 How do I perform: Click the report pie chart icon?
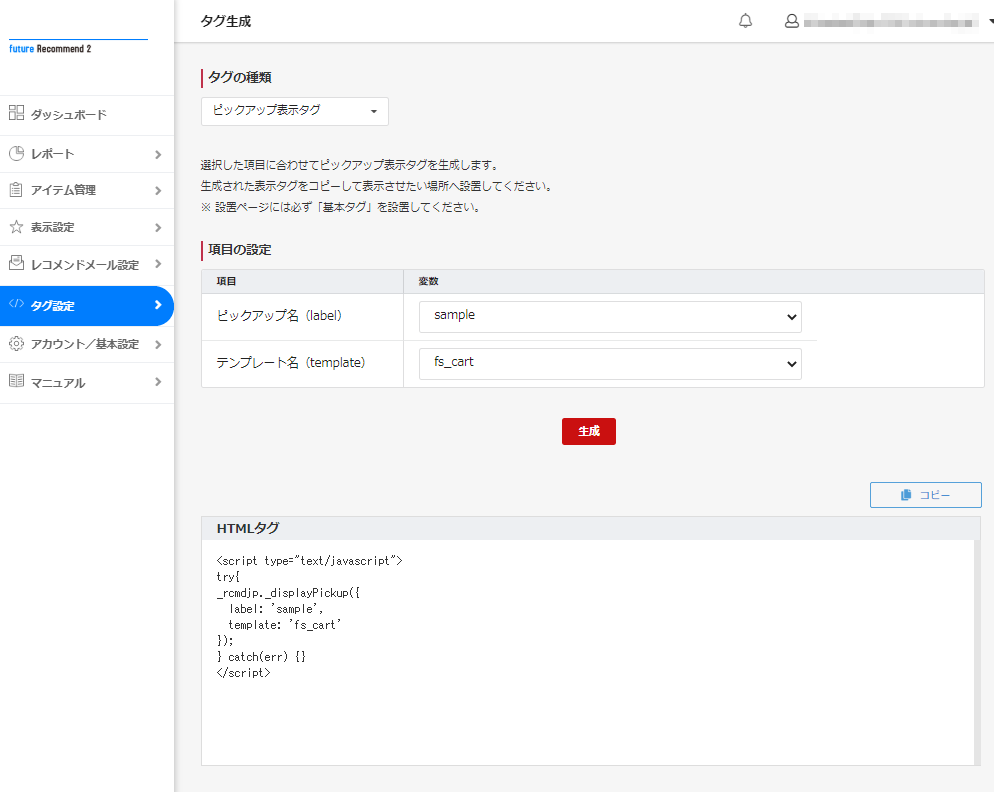16,153
